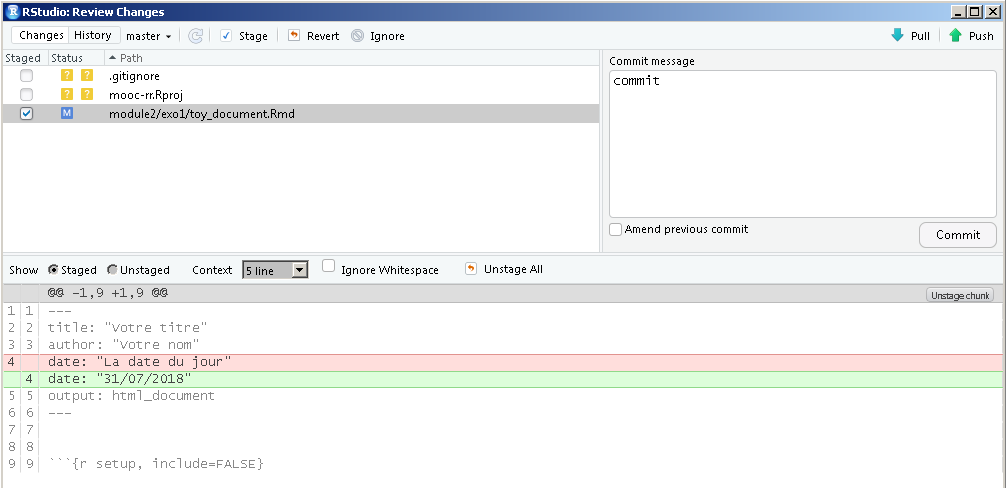Click the Ignore icon in the toolbar
This screenshot has width=1006, height=488.
tap(358, 36)
